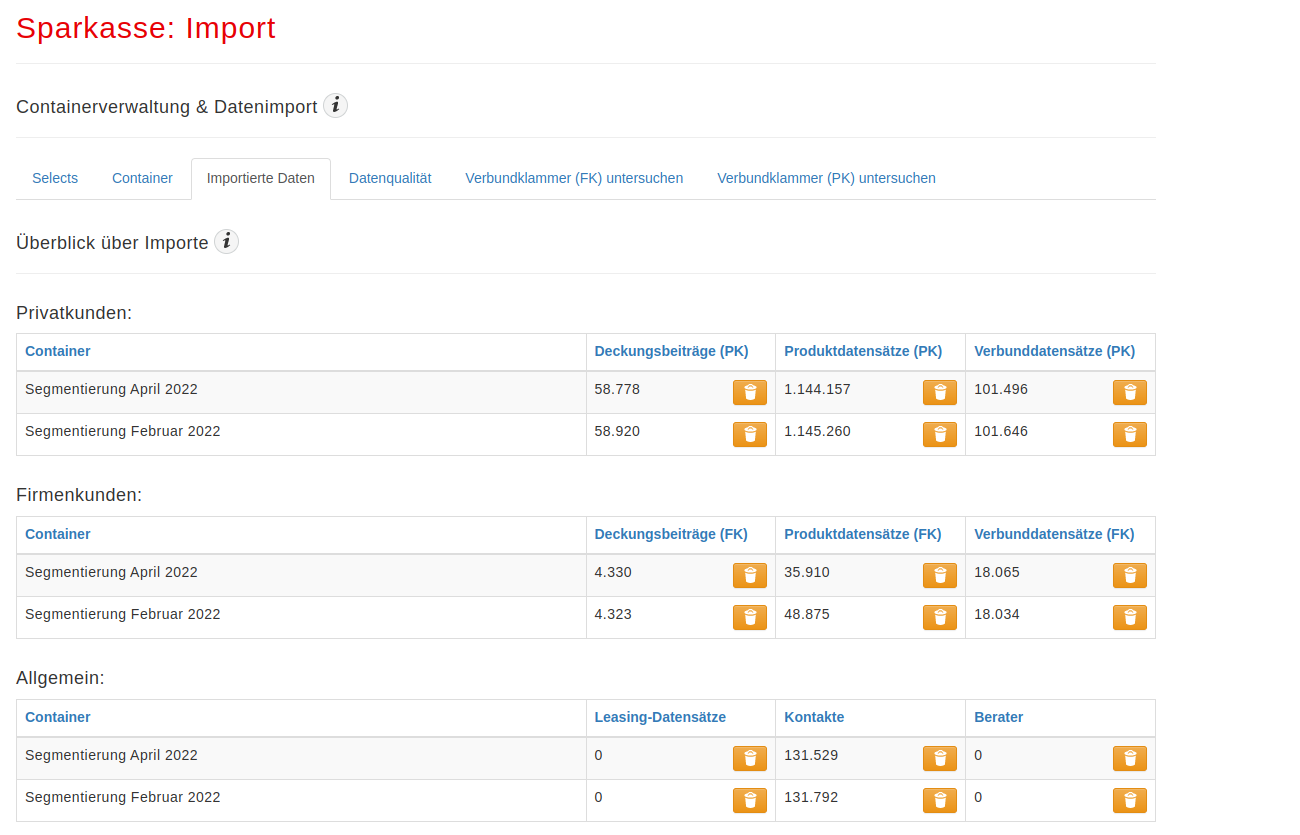Image resolution: width=1300 pixels, height=835 pixels.
Task: Switch to the Selects tab
Action: click(55, 178)
